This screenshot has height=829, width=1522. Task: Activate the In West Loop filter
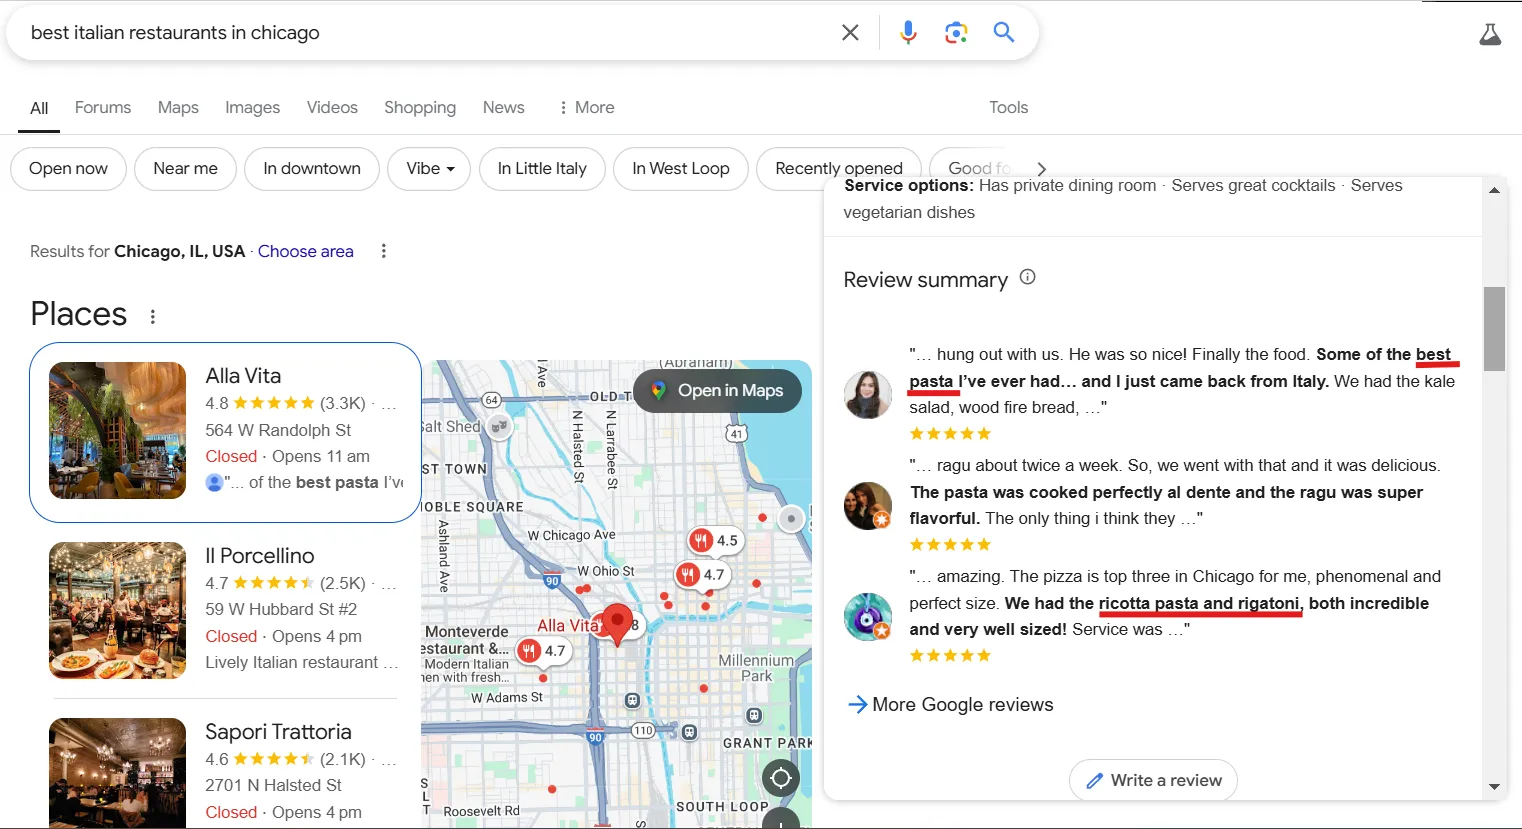pos(681,168)
